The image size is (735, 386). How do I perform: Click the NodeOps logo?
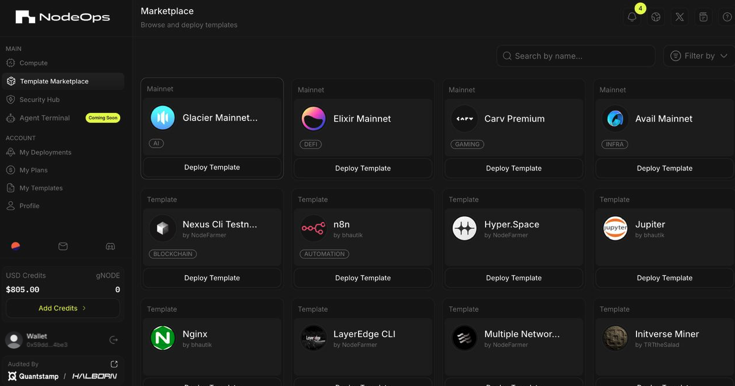pyautogui.click(x=62, y=17)
